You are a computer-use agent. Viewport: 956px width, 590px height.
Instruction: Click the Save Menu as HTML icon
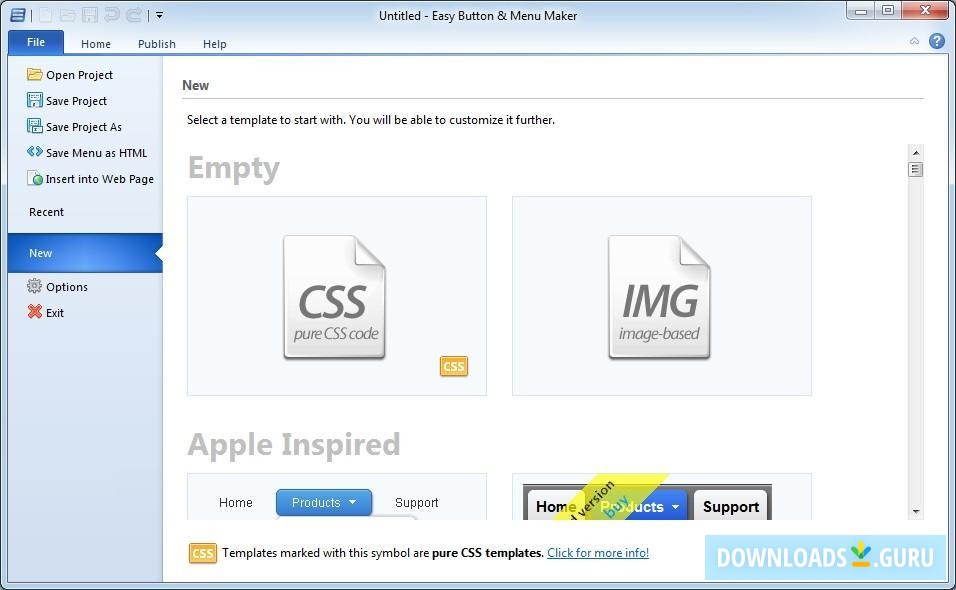[x=35, y=152]
